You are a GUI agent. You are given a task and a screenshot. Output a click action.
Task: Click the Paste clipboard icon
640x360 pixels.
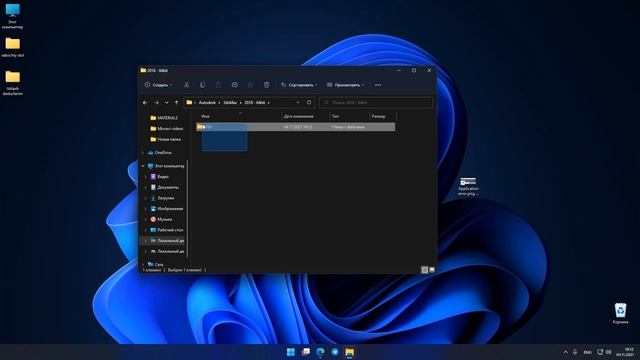coord(218,84)
